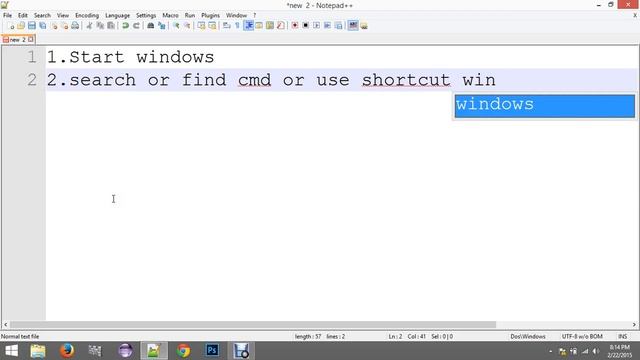Choose 'windows' from the autocomplete popup
Viewport: 640px width, 360px height.
point(544,106)
